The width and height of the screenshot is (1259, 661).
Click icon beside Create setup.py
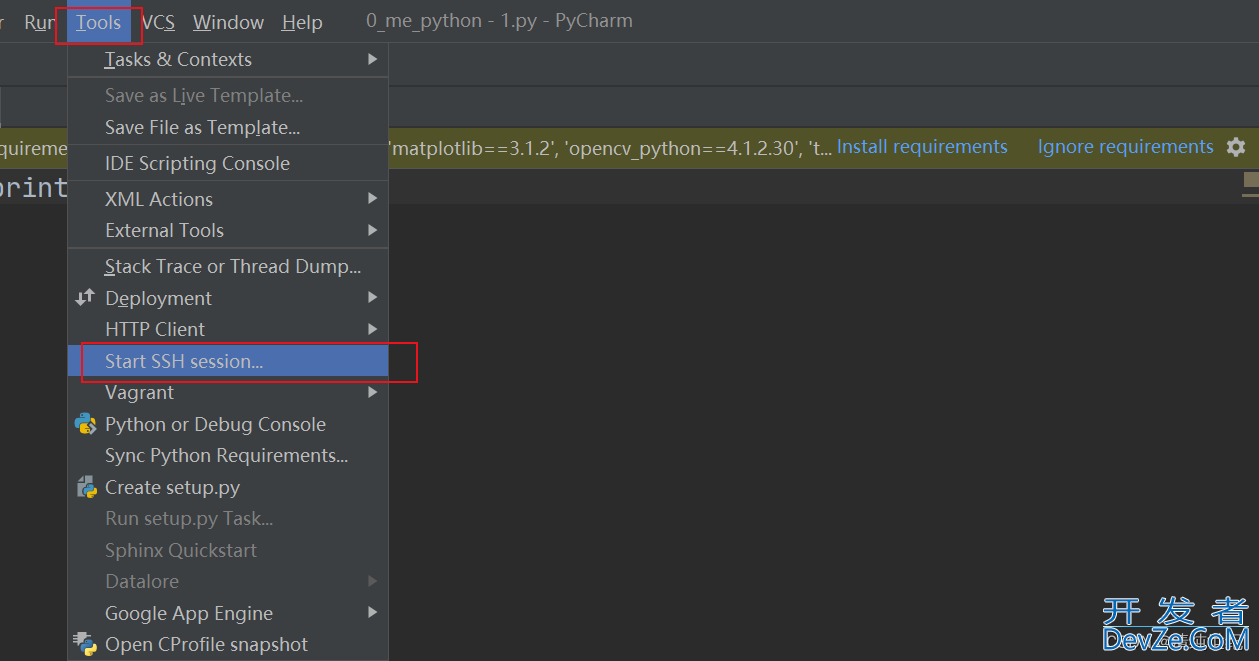point(85,487)
